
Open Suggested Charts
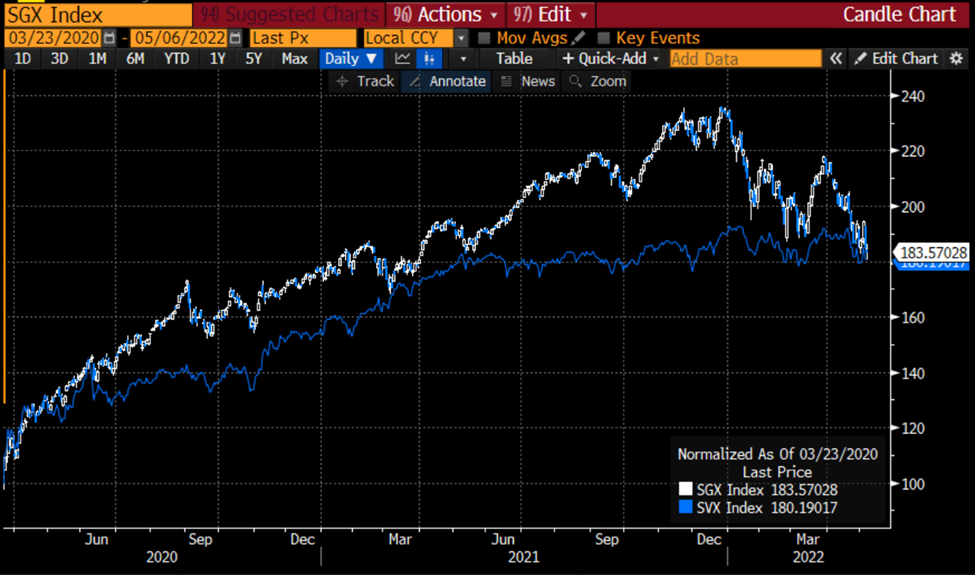pos(290,14)
